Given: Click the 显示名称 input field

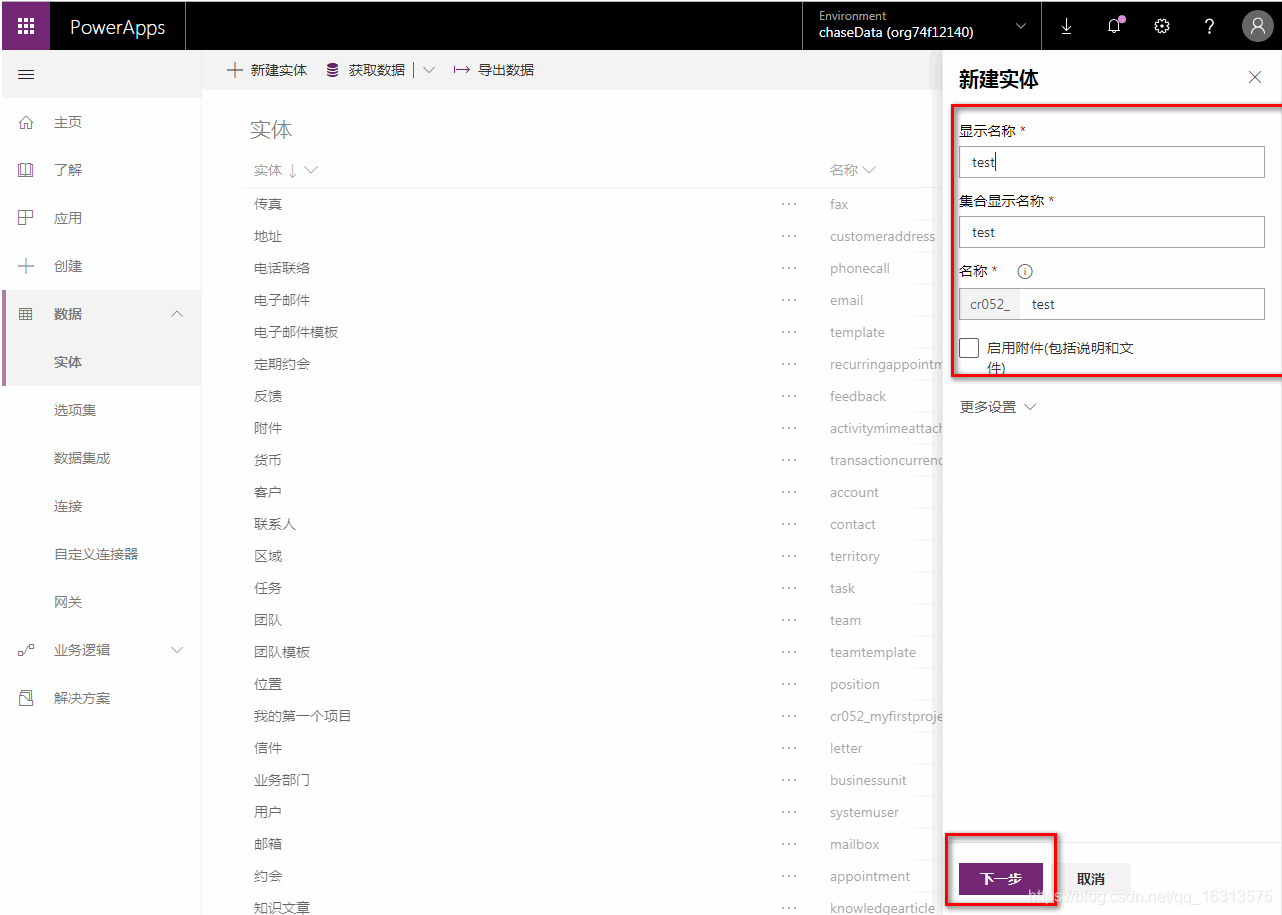Looking at the screenshot, I should (x=1111, y=162).
